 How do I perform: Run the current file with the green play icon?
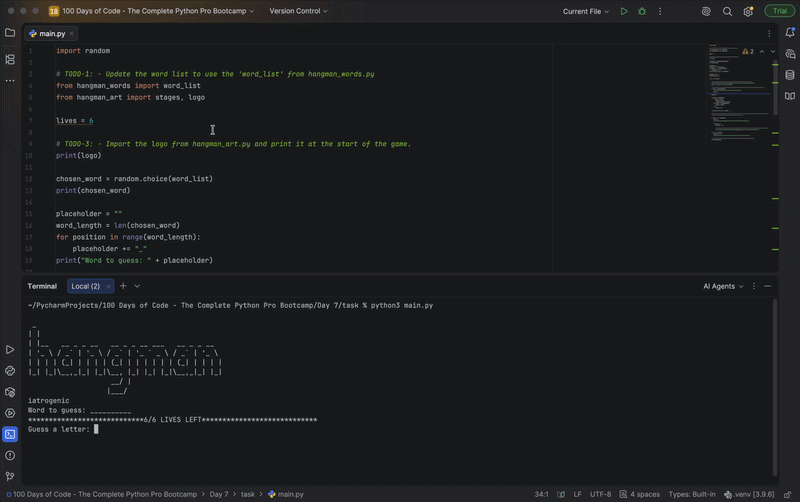coord(623,11)
